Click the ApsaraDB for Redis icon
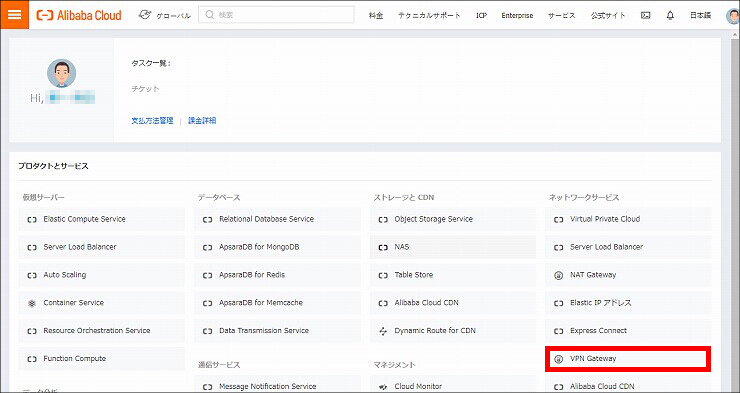 pos(208,275)
